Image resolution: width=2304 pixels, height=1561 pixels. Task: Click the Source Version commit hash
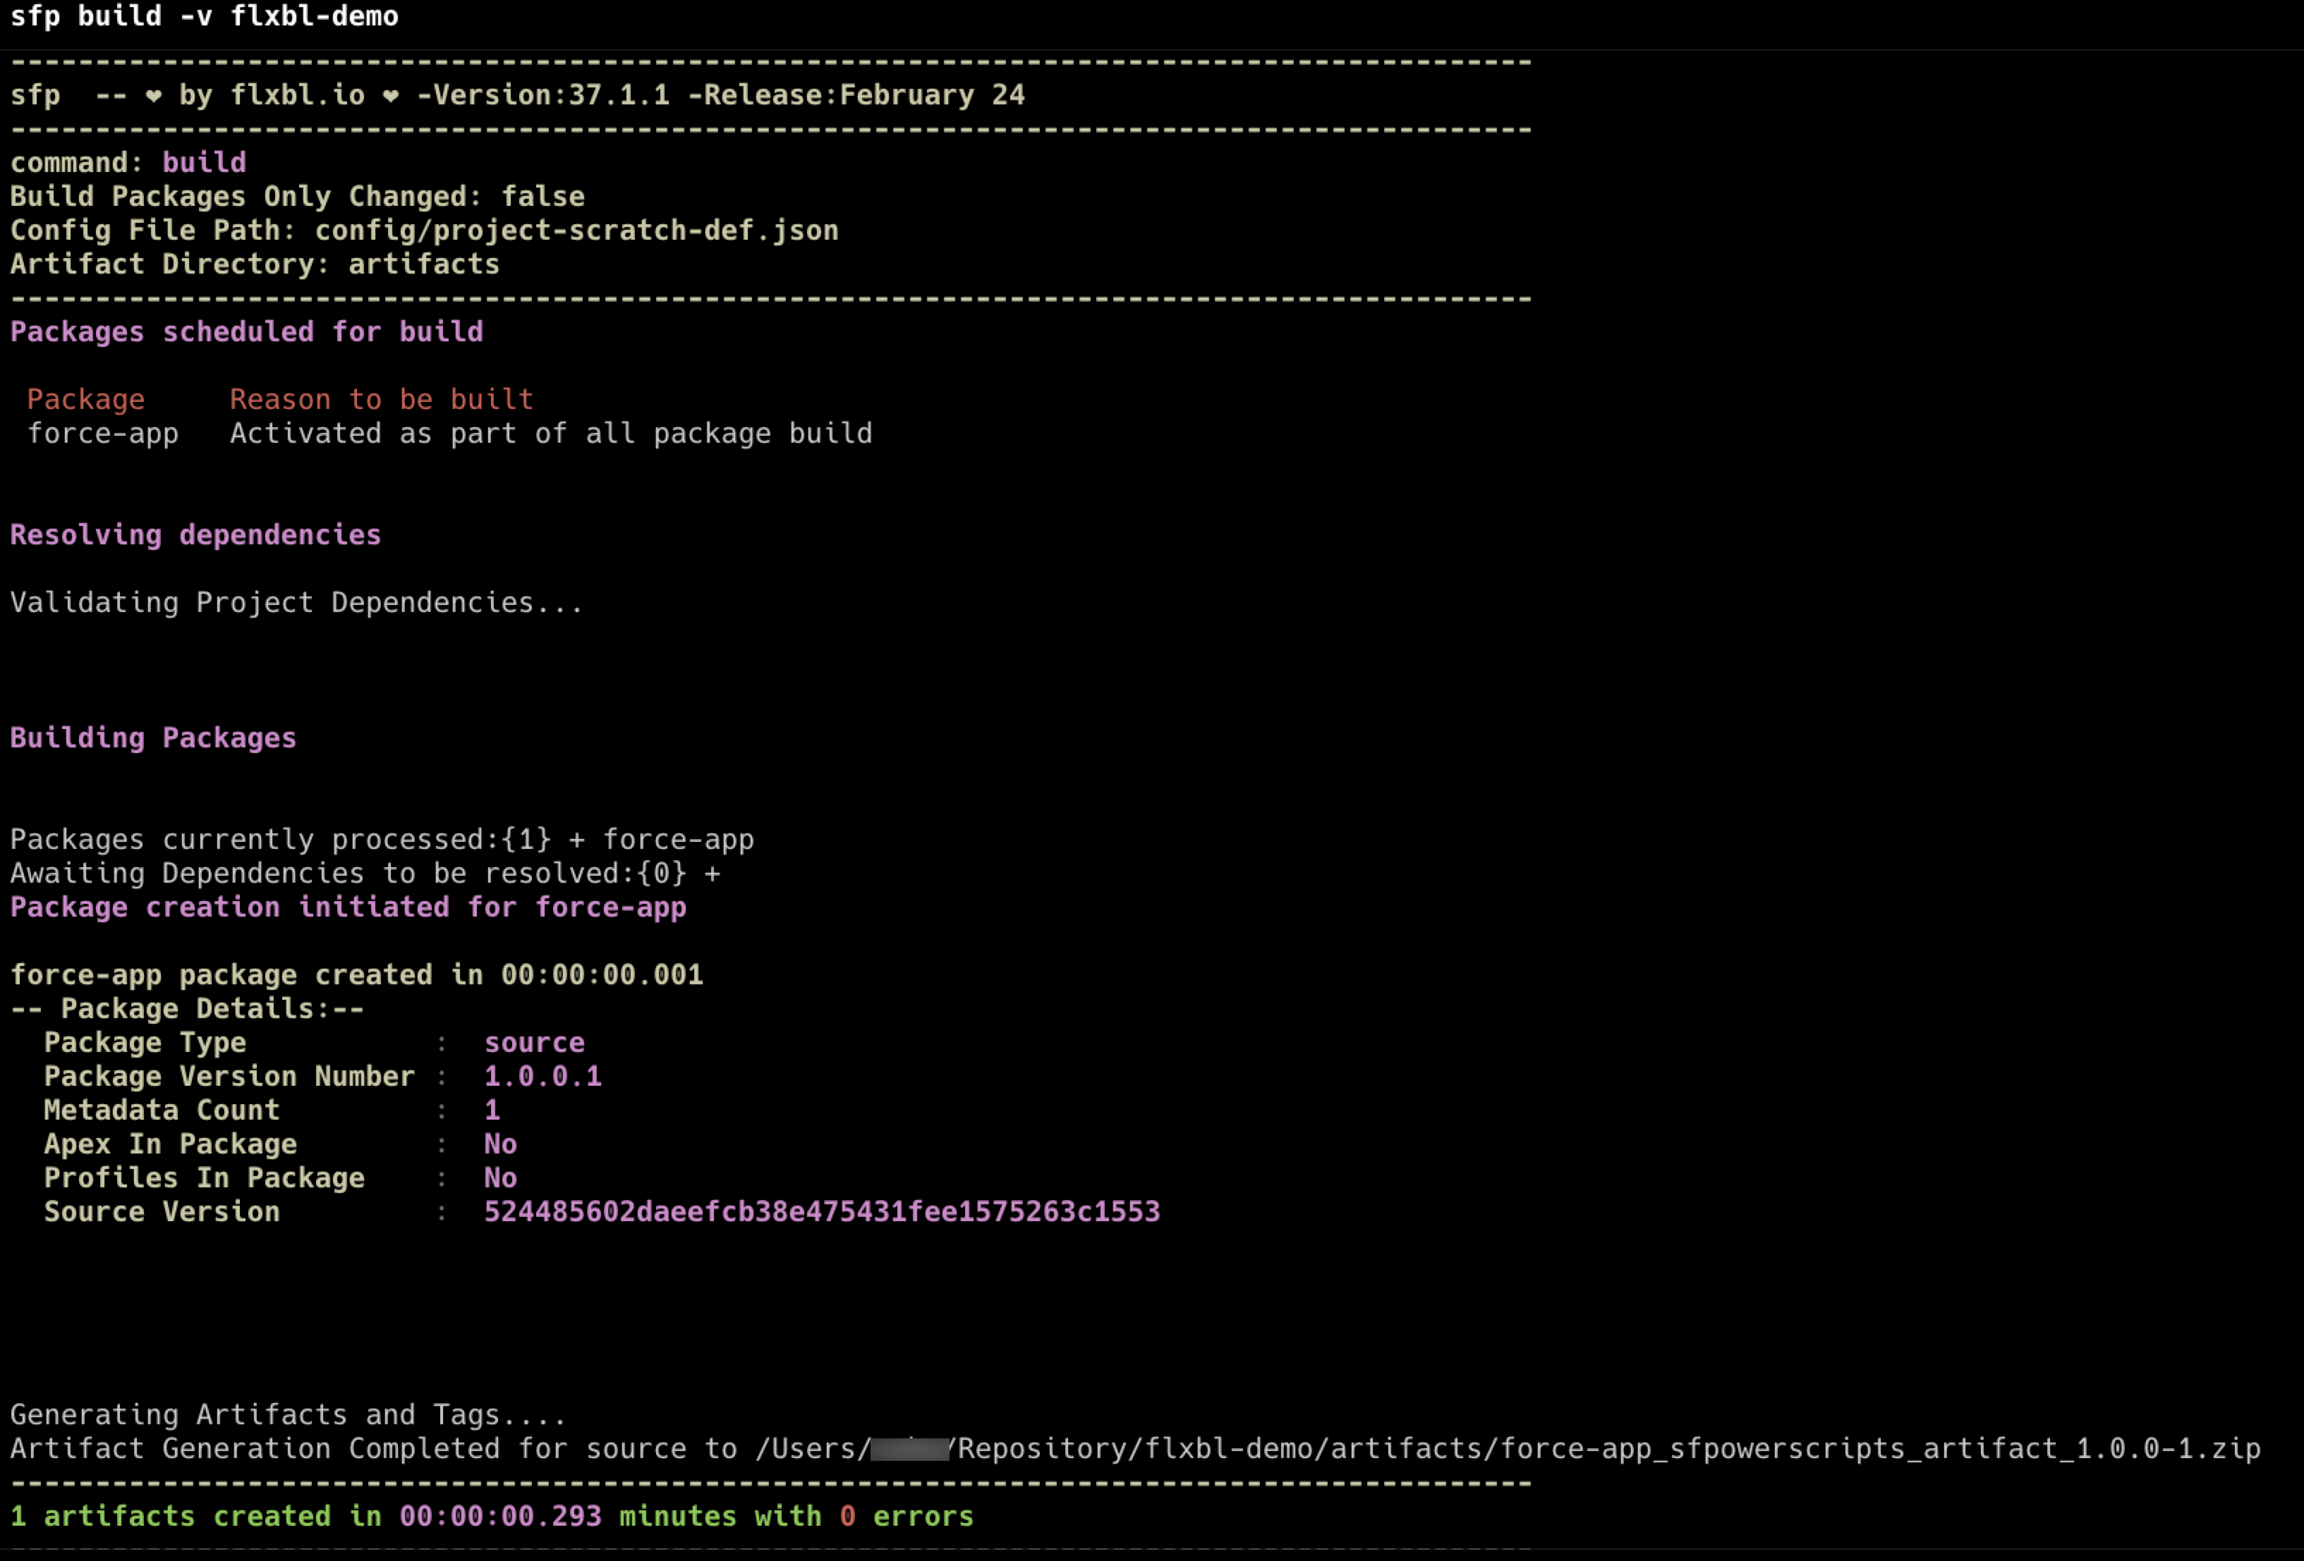click(x=821, y=1212)
